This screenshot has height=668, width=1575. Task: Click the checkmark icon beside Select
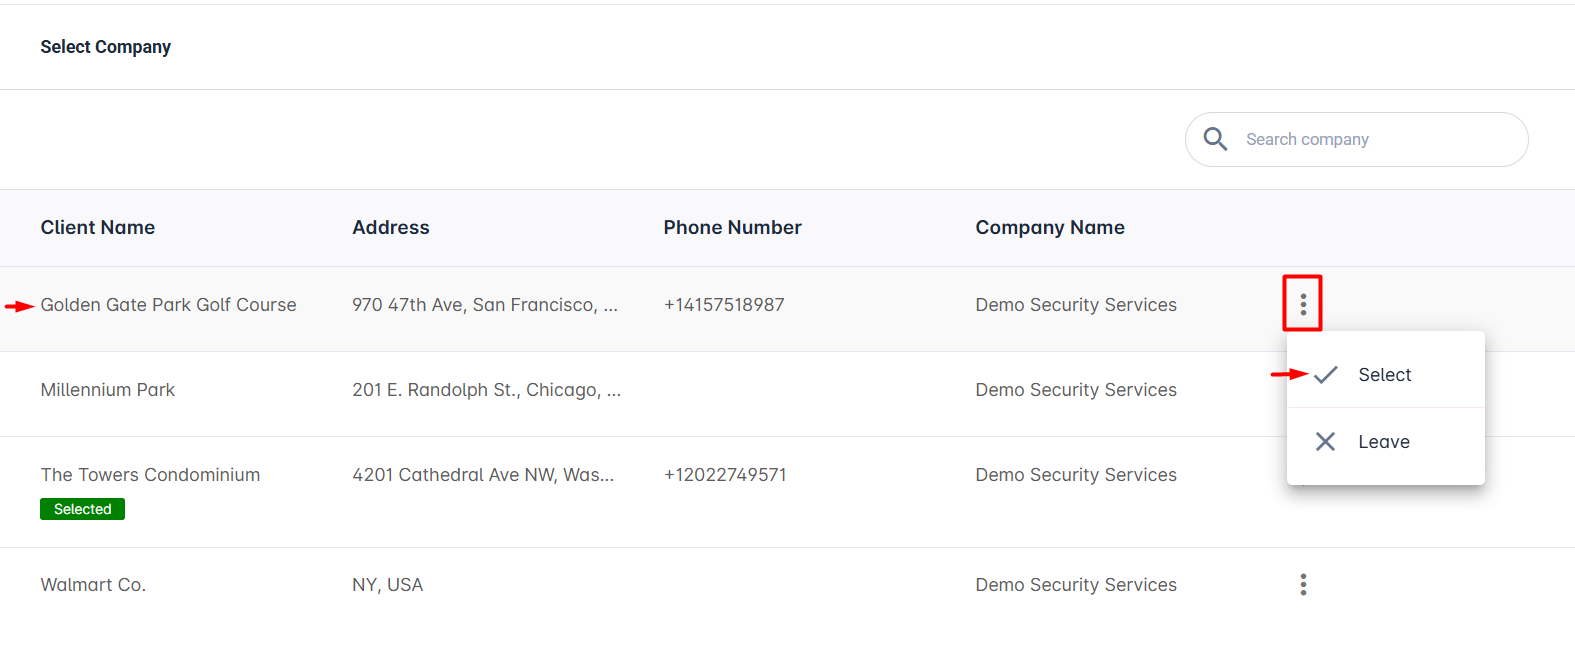[1325, 375]
